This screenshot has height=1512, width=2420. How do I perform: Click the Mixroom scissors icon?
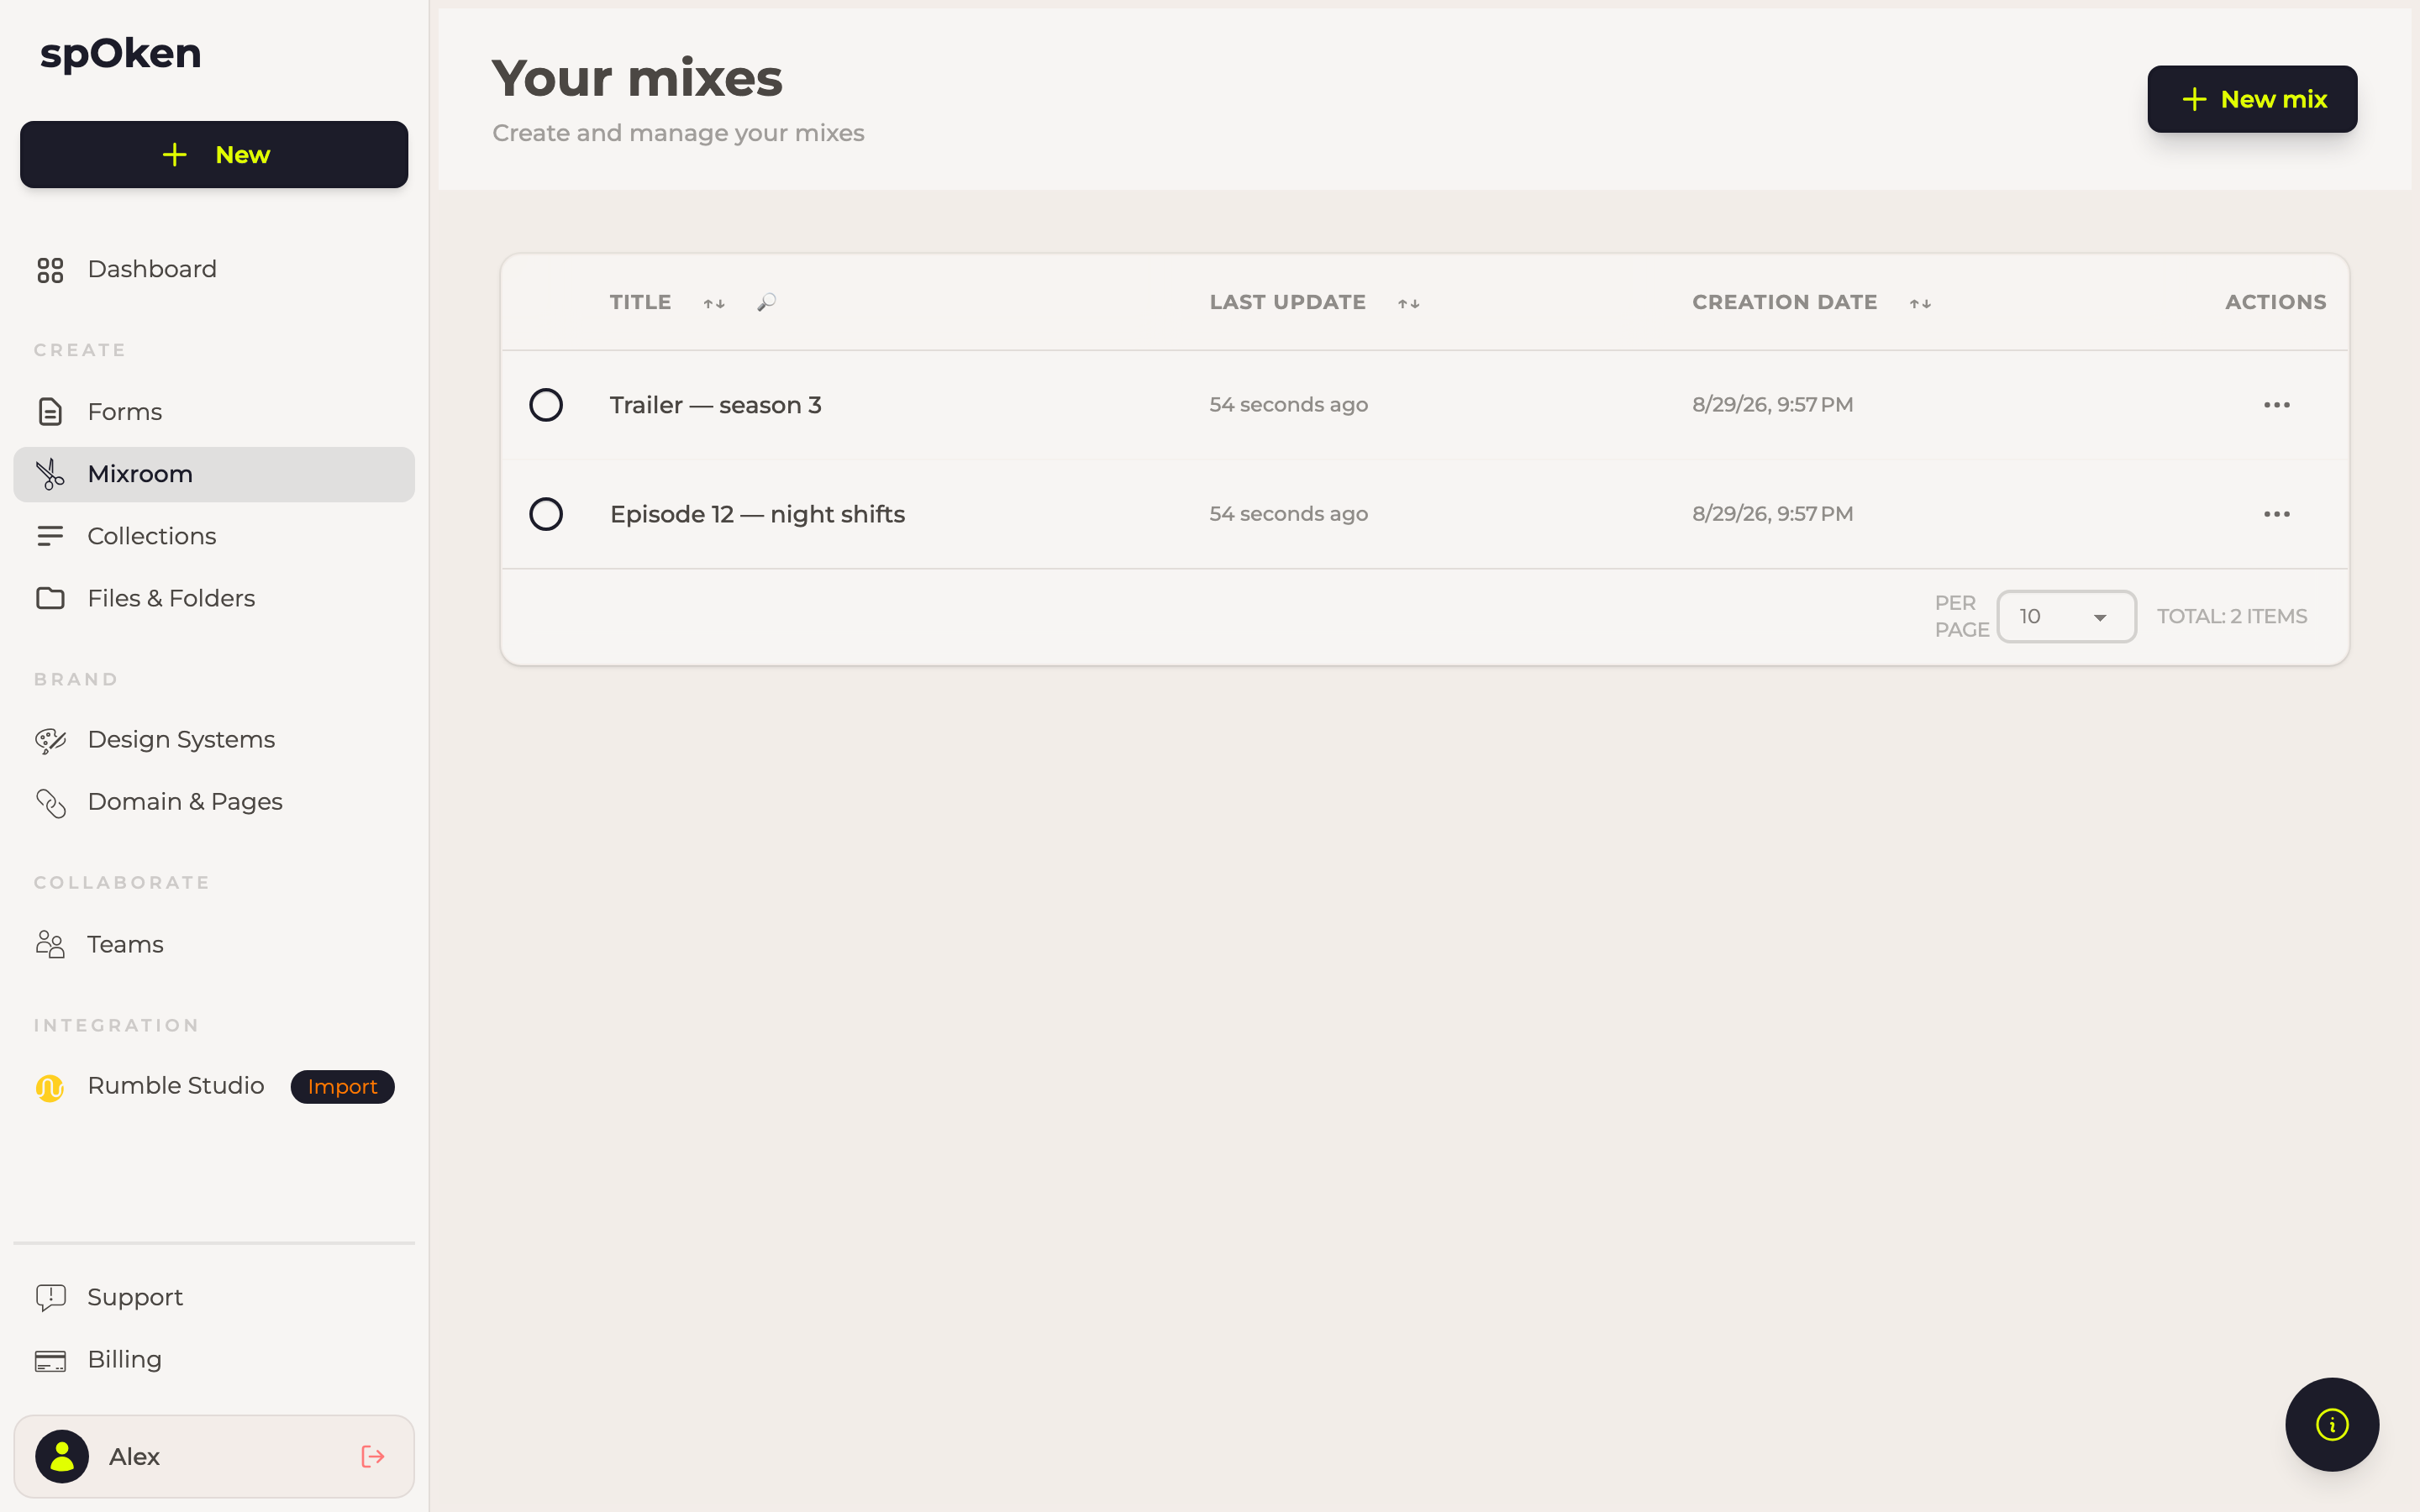pos(50,474)
